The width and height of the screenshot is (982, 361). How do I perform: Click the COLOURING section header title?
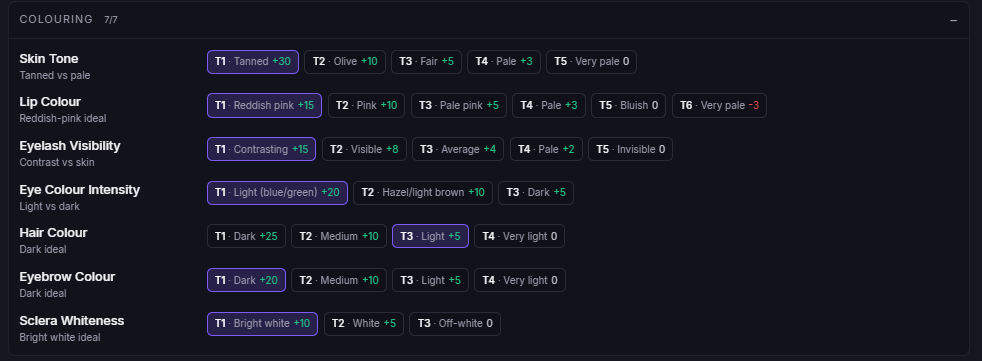(x=56, y=19)
